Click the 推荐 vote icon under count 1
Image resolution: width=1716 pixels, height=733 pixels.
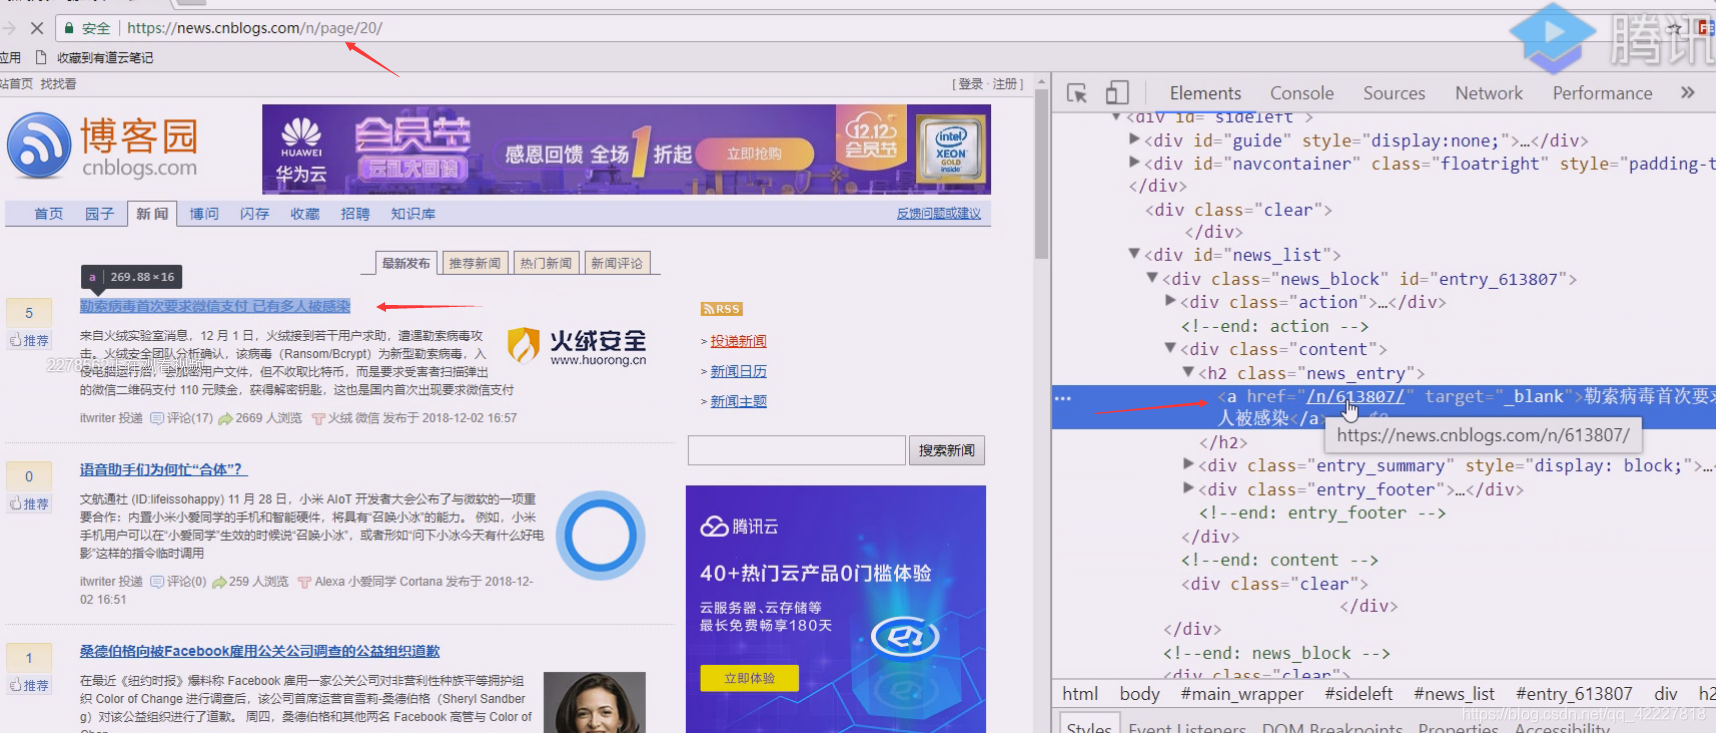point(30,686)
